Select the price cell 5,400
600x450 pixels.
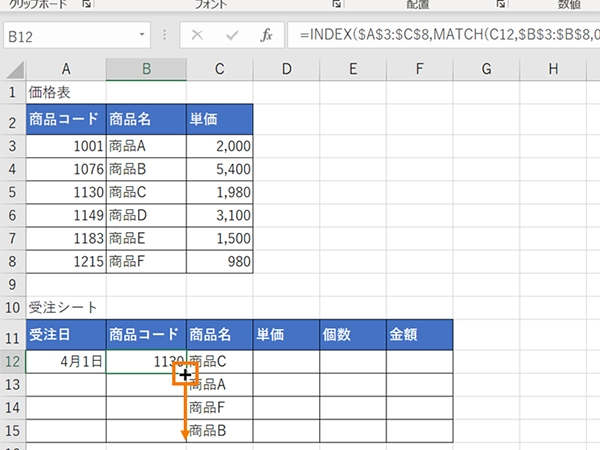click(220, 169)
